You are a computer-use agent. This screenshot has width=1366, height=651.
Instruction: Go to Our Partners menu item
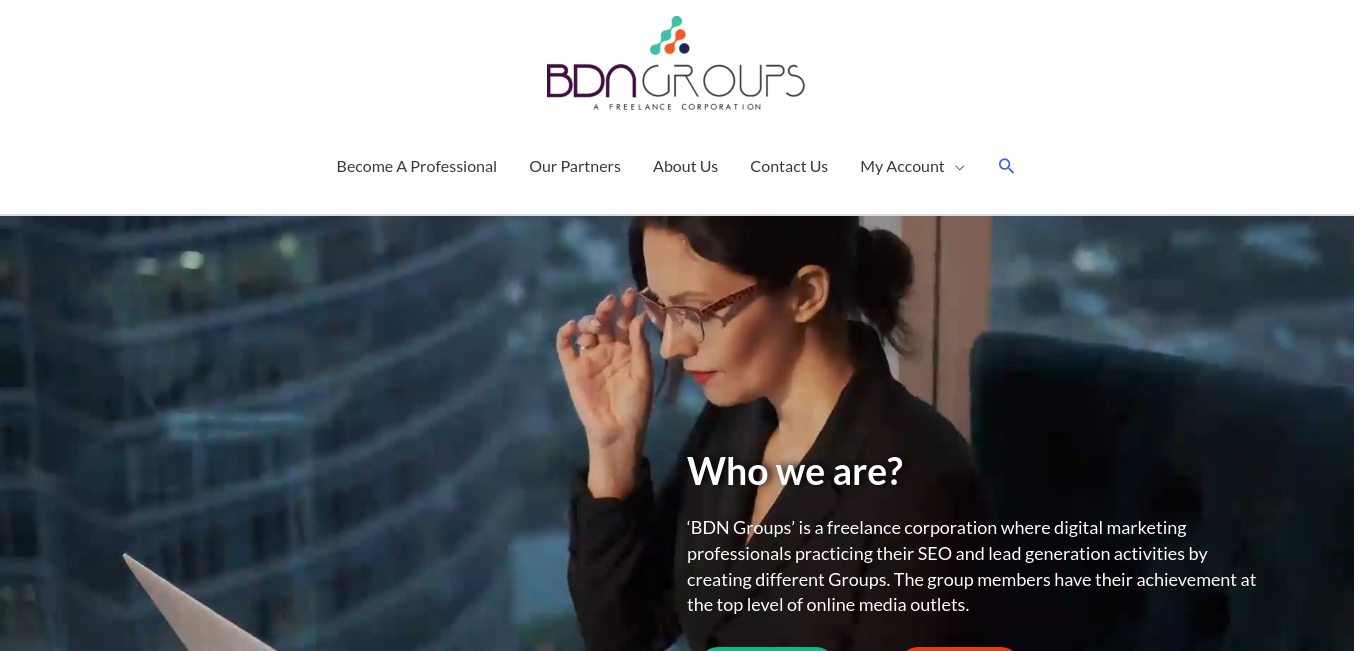(x=575, y=166)
